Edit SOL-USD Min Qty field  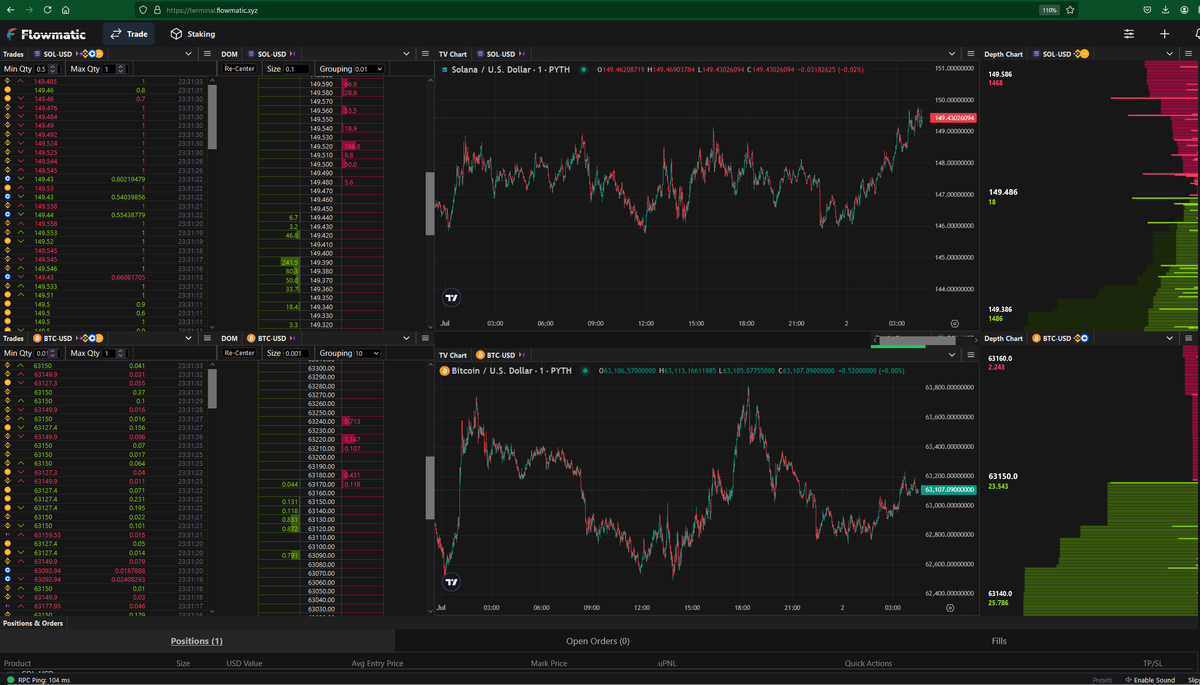[47, 69]
